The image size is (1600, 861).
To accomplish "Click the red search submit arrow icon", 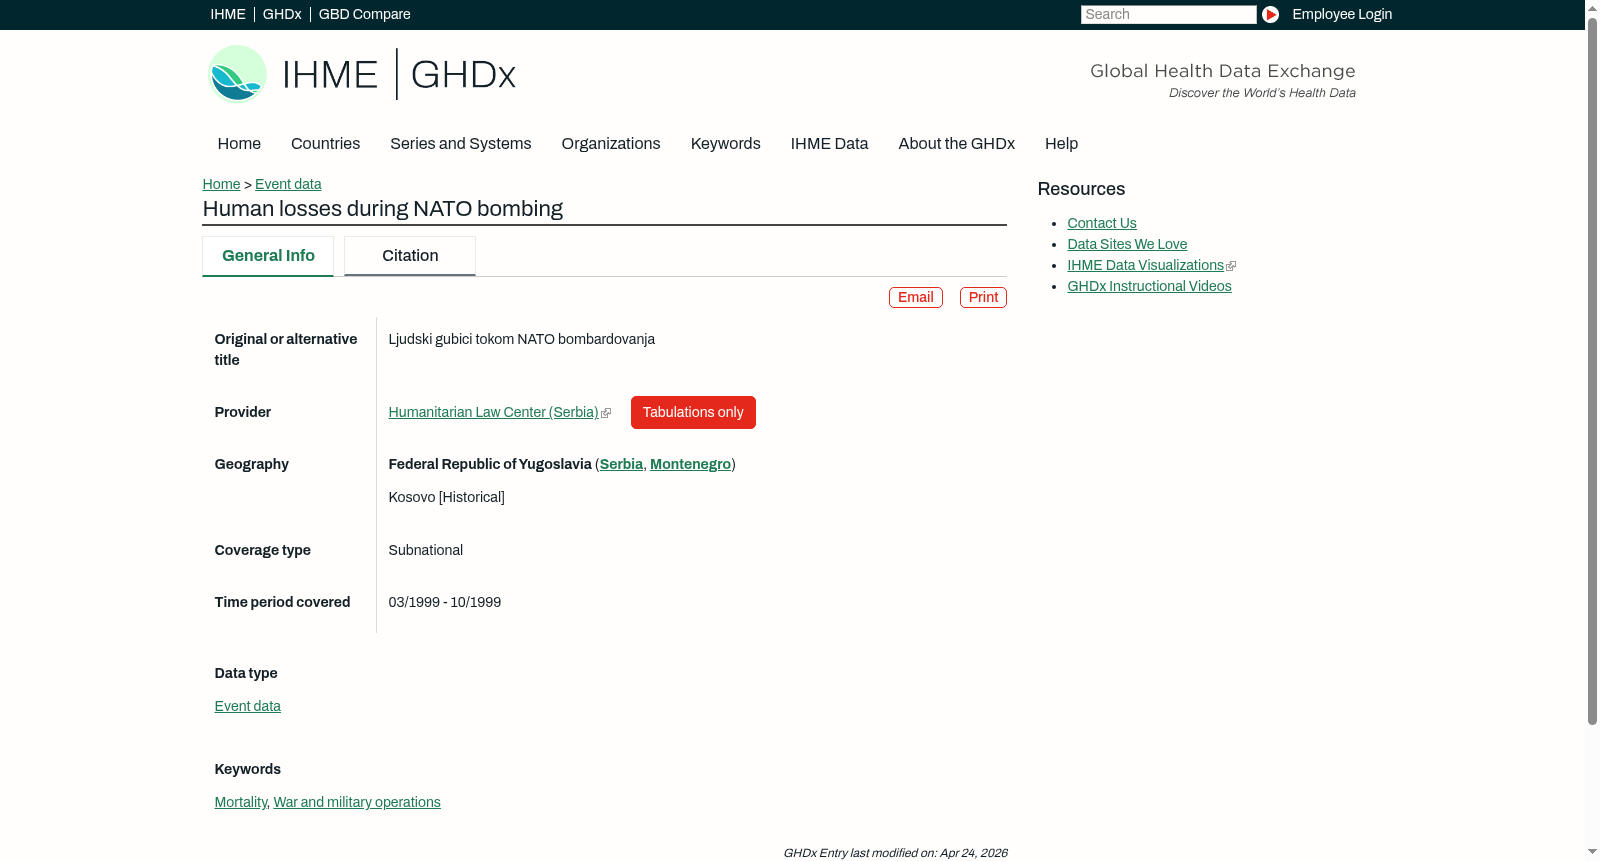I will (1270, 14).
